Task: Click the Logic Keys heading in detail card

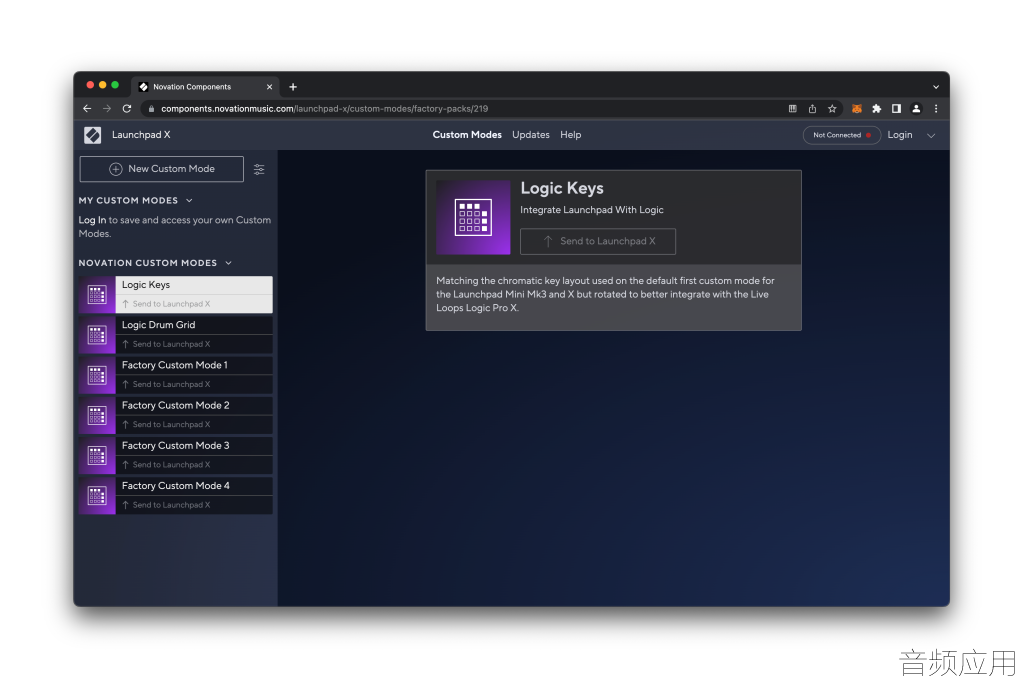Action: pos(562,189)
